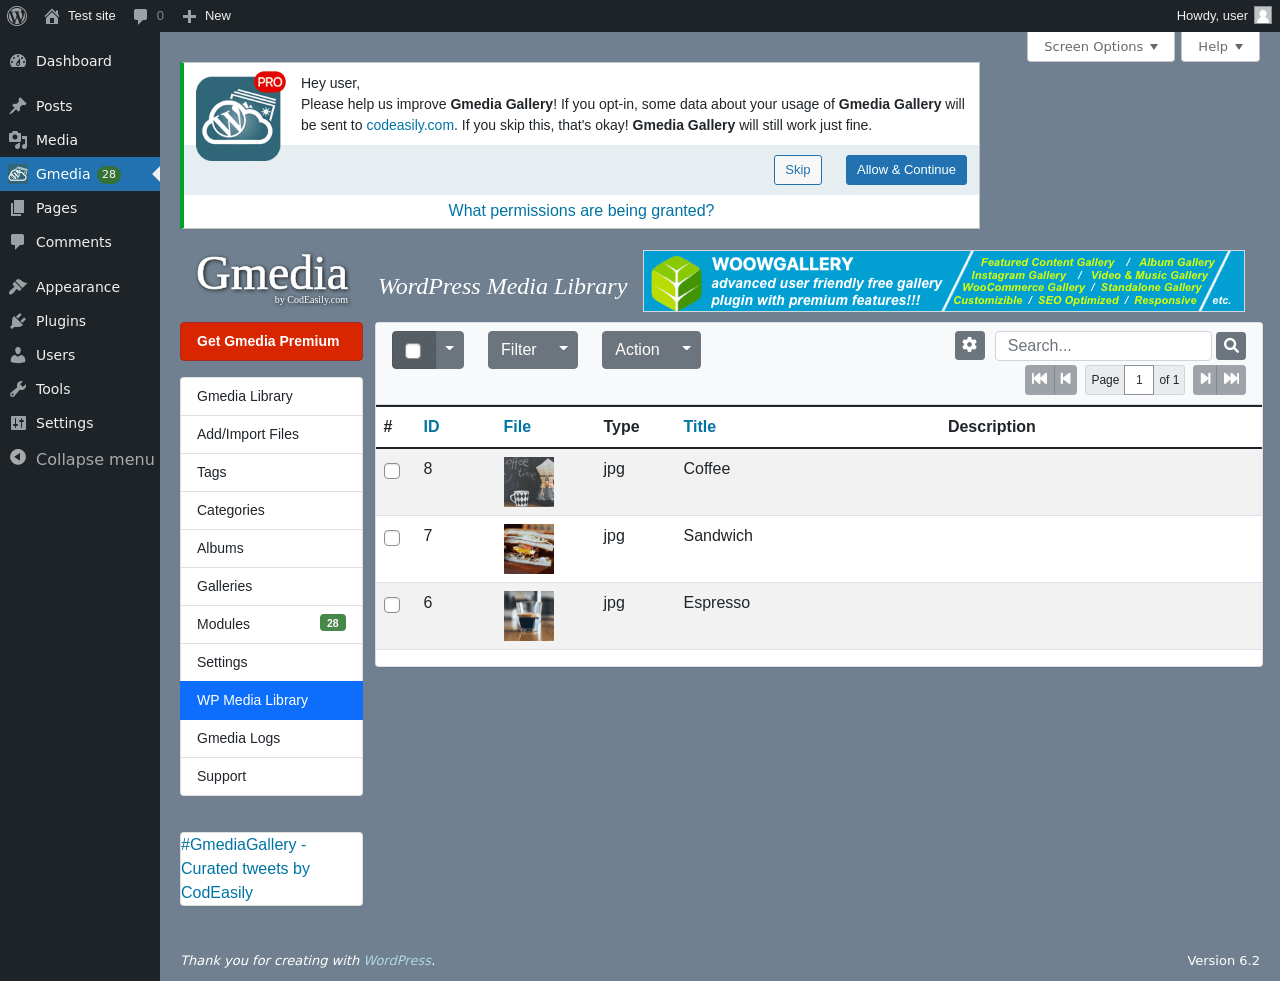Open the Sandwich image thumbnail
Screen dimensions: 1280x981
pyautogui.click(x=529, y=549)
